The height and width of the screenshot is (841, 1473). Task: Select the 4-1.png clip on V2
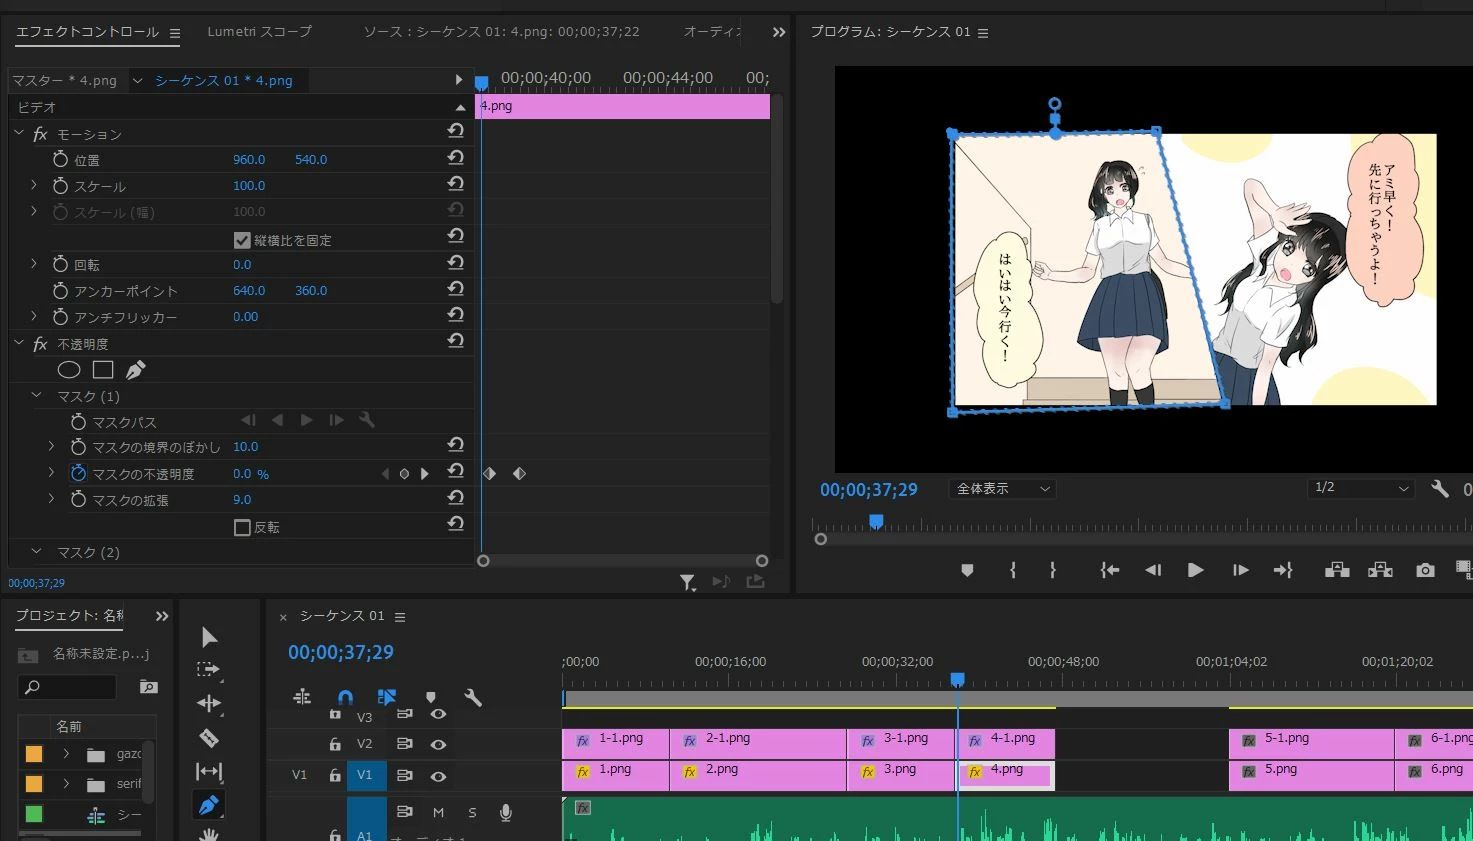pos(1008,742)
